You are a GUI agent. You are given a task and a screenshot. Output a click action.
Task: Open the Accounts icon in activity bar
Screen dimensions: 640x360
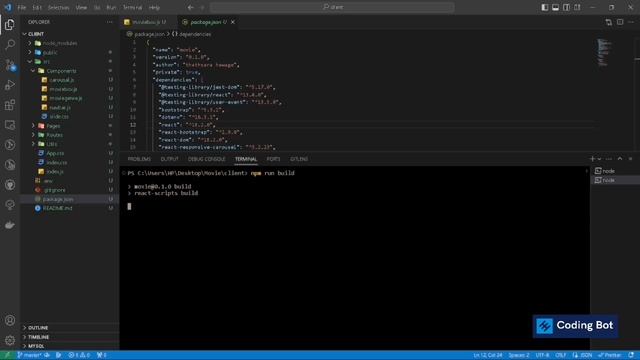(x=10, y=320)
